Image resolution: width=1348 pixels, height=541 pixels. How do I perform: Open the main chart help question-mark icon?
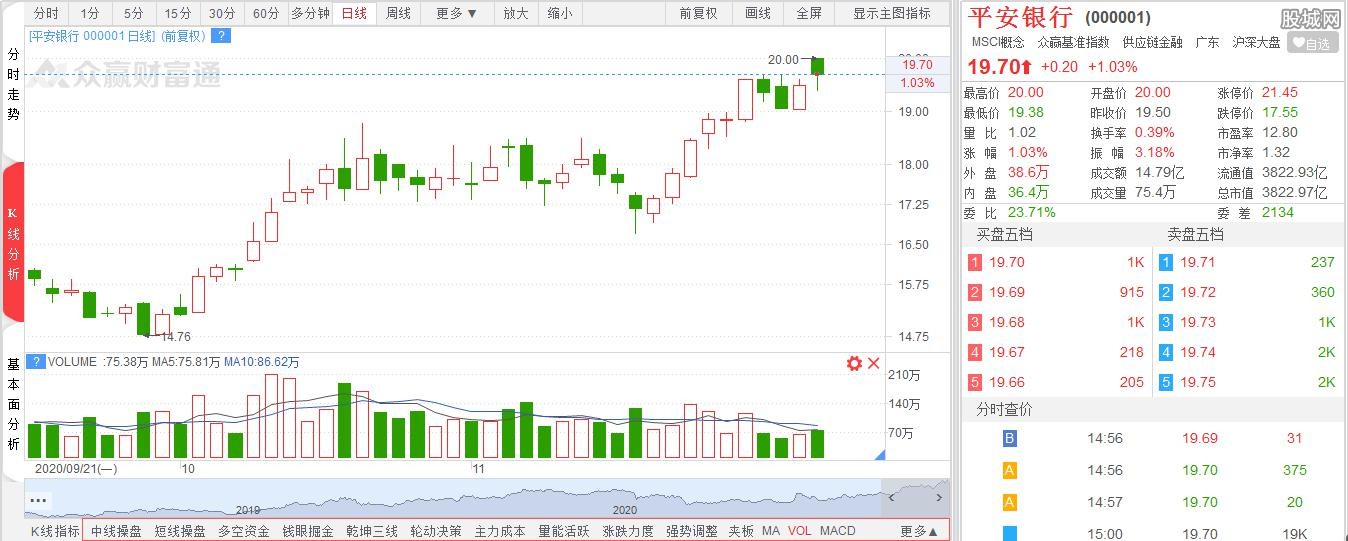222,36
